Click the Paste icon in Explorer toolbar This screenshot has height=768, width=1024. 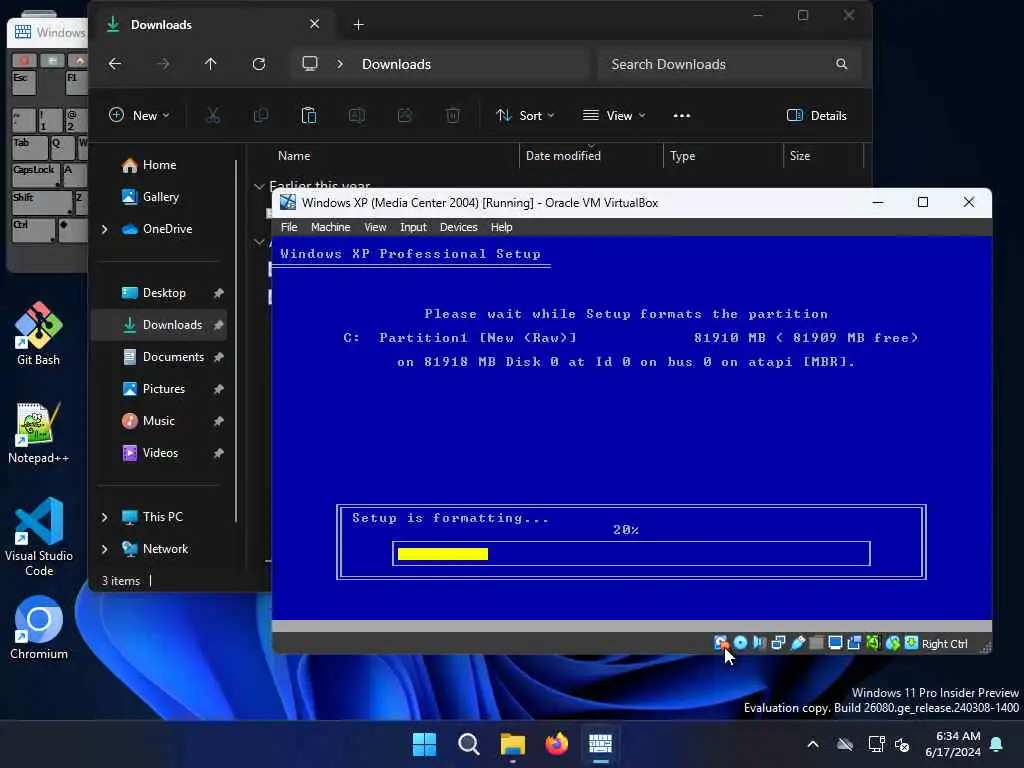309,116
